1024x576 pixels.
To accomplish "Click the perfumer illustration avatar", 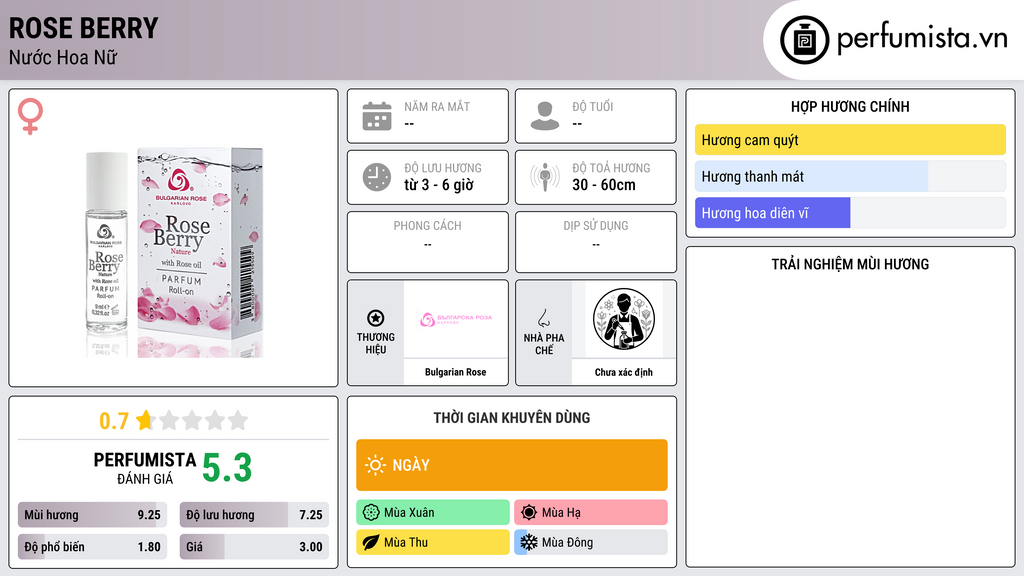I will [x=624, y=319].
